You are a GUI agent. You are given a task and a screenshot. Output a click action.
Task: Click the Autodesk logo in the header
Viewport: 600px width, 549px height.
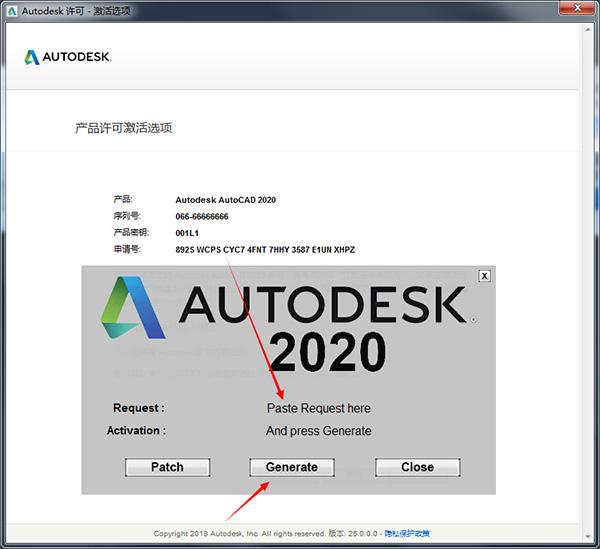(x=68, y=57)
